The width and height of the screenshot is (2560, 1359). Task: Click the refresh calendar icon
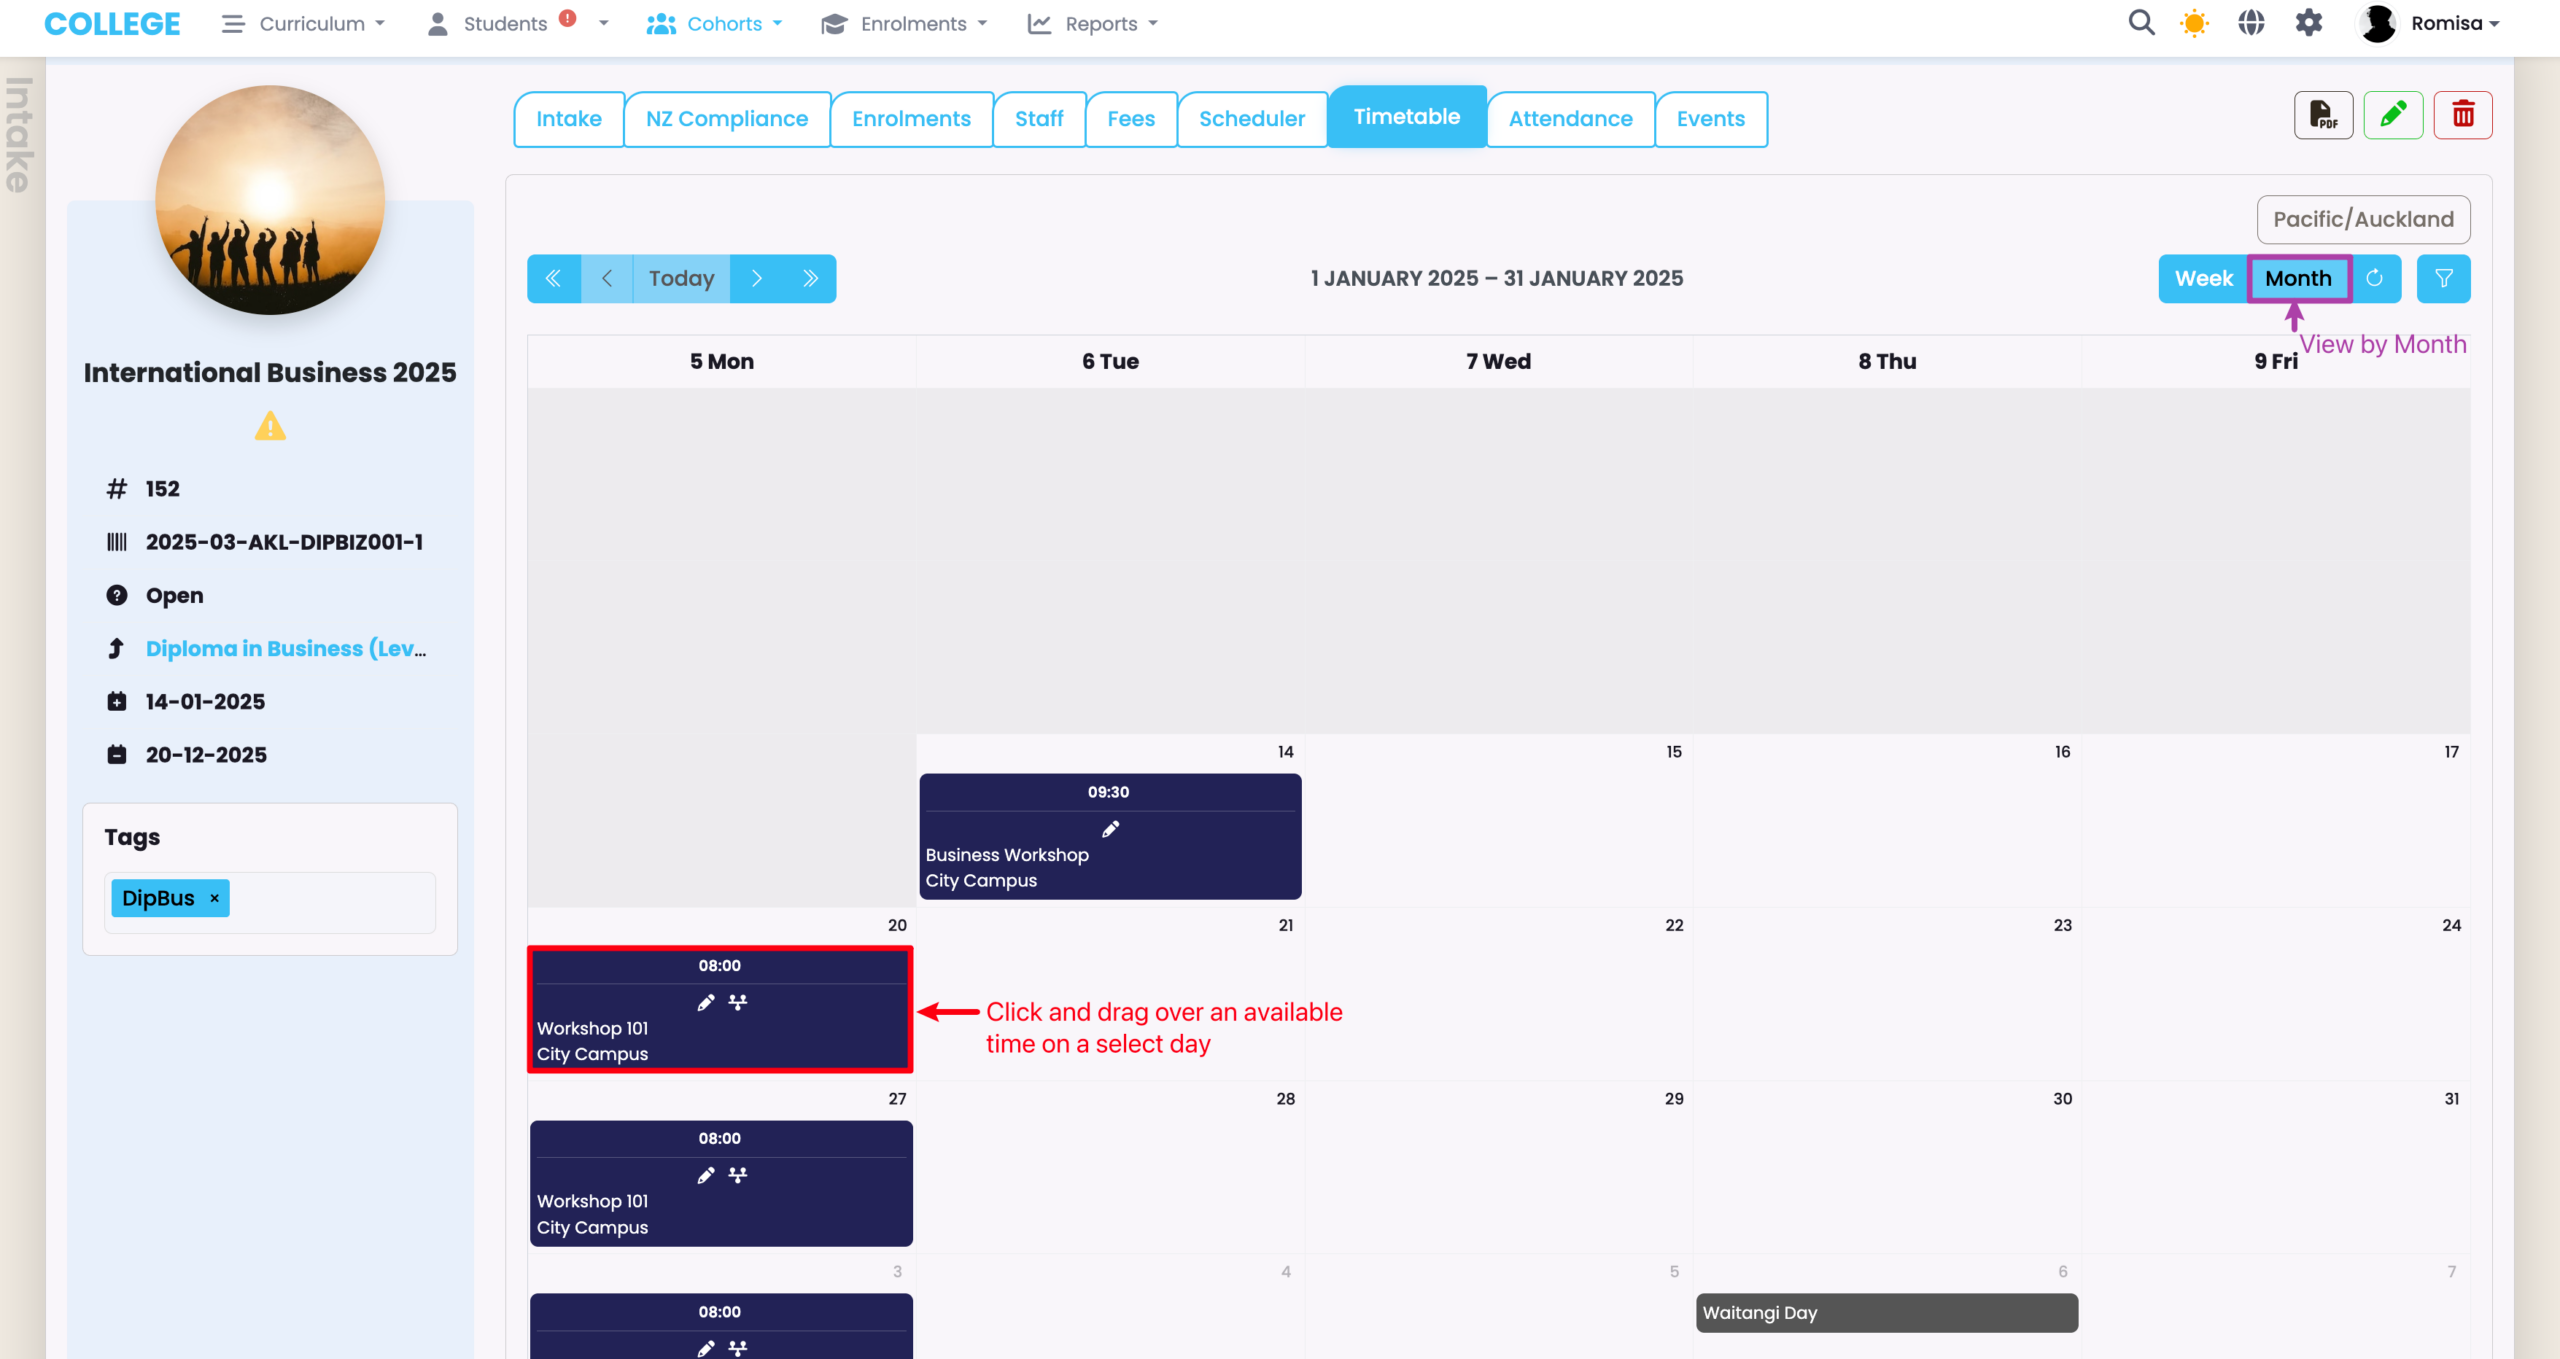tap(2375, 279)
